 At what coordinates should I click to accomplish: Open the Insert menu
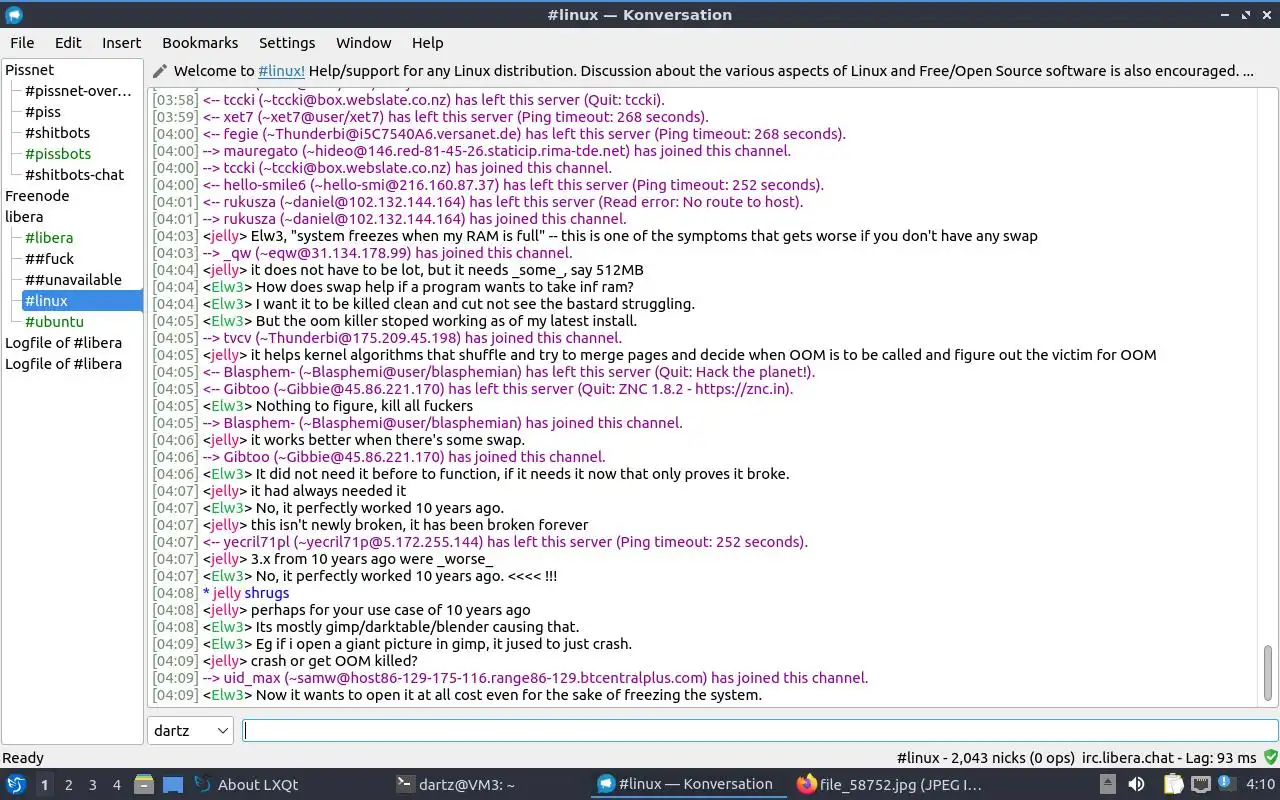coord(121,43)
